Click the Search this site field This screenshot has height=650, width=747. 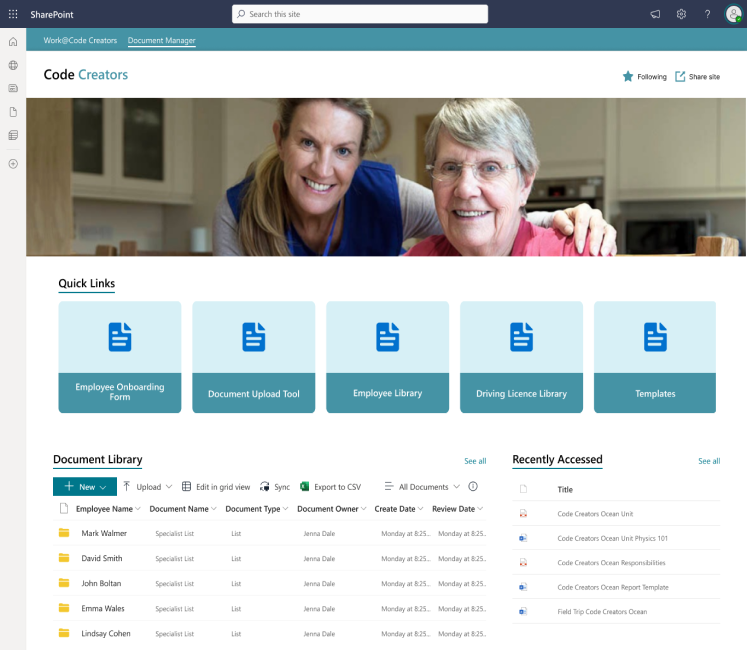pyautogui.click(x=360, y=14)
